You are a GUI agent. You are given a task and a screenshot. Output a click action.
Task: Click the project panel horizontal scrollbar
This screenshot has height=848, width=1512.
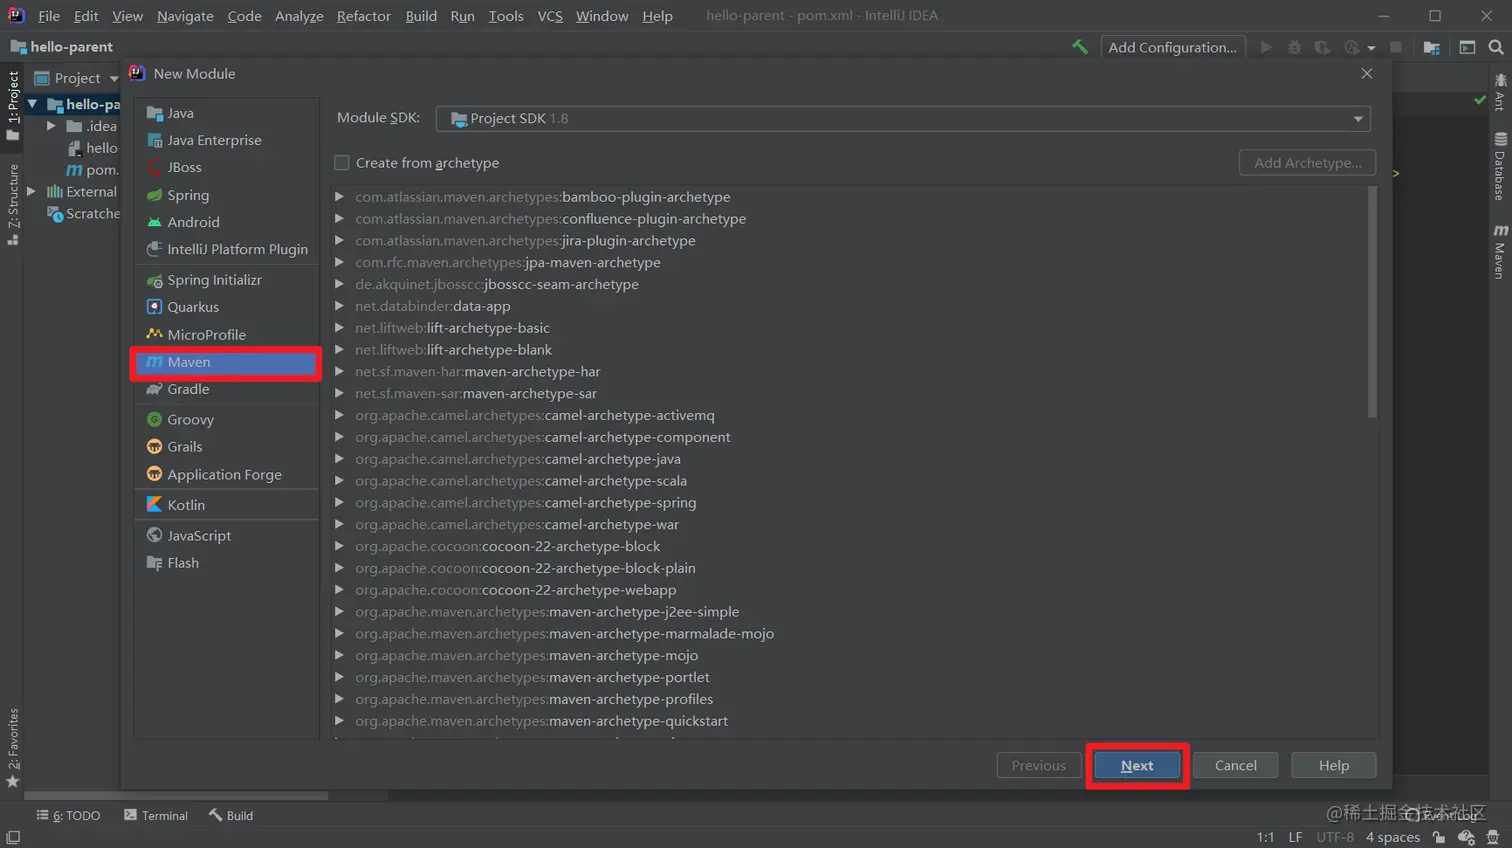pyautogui.click(x=175, y=796)
